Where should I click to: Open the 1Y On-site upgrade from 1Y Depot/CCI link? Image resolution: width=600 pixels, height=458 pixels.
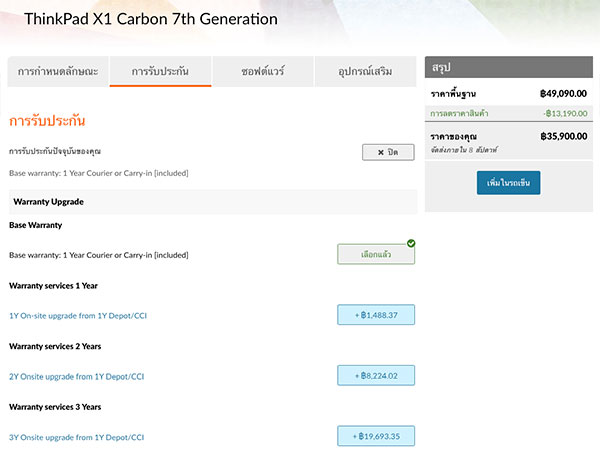pos(78,316)
